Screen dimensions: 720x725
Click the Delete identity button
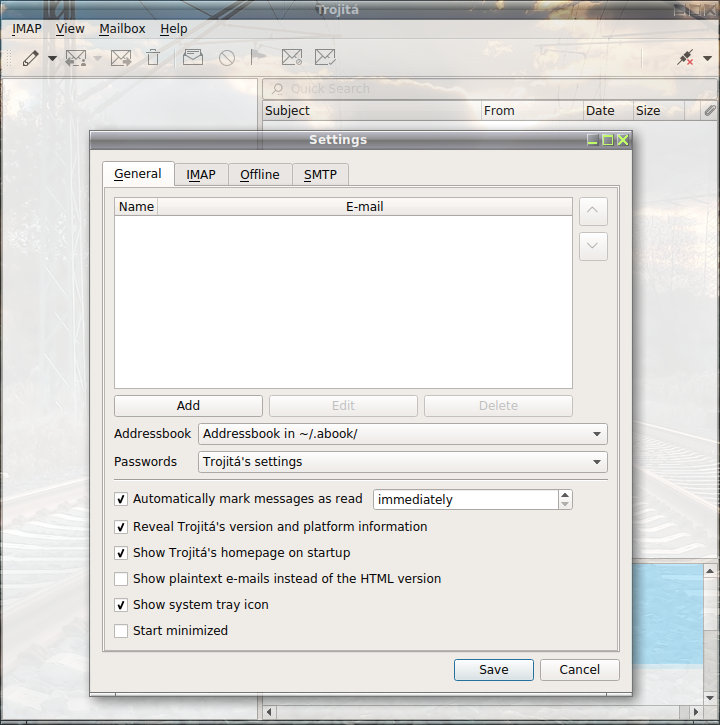point(498,406)
